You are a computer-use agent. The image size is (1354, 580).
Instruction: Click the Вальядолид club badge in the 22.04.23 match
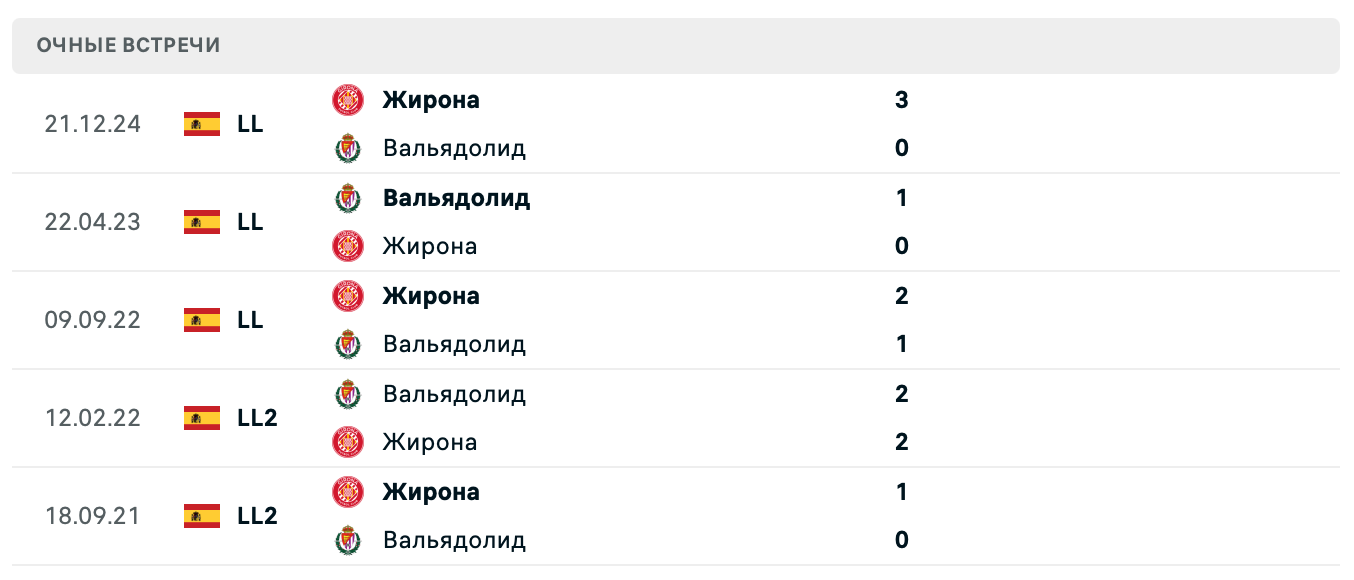pyautogui.click(x=347, y=198)
